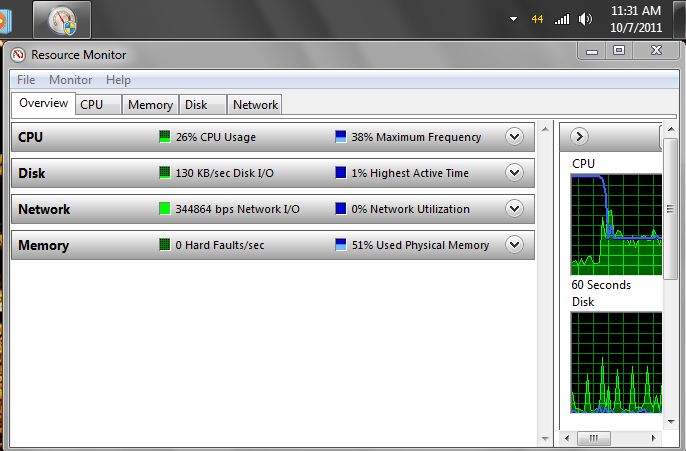Click the '38% Maximum Frequency' text
The width and height of the screenshot is (686, 451).
(416, 137)
